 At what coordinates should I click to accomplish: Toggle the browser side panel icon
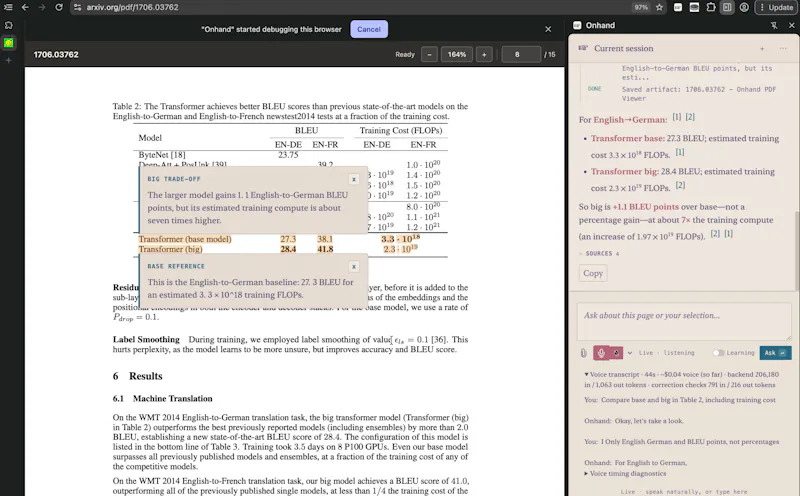coord(727,7)
